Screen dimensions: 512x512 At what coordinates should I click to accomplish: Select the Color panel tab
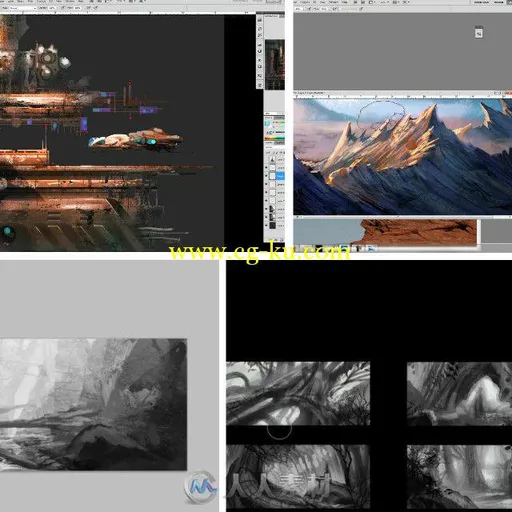[x=269, y=118]
